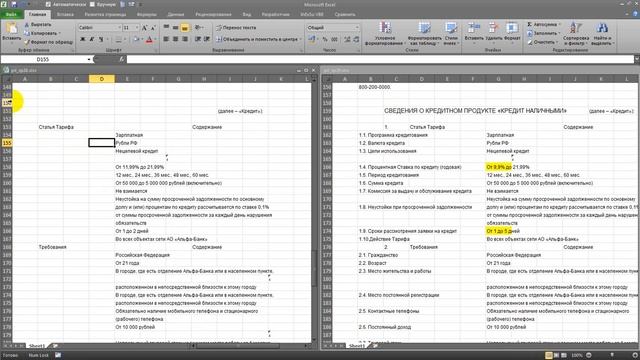
Task: Select Sheet1 tab in the left workbook
Action: (37, 346)
